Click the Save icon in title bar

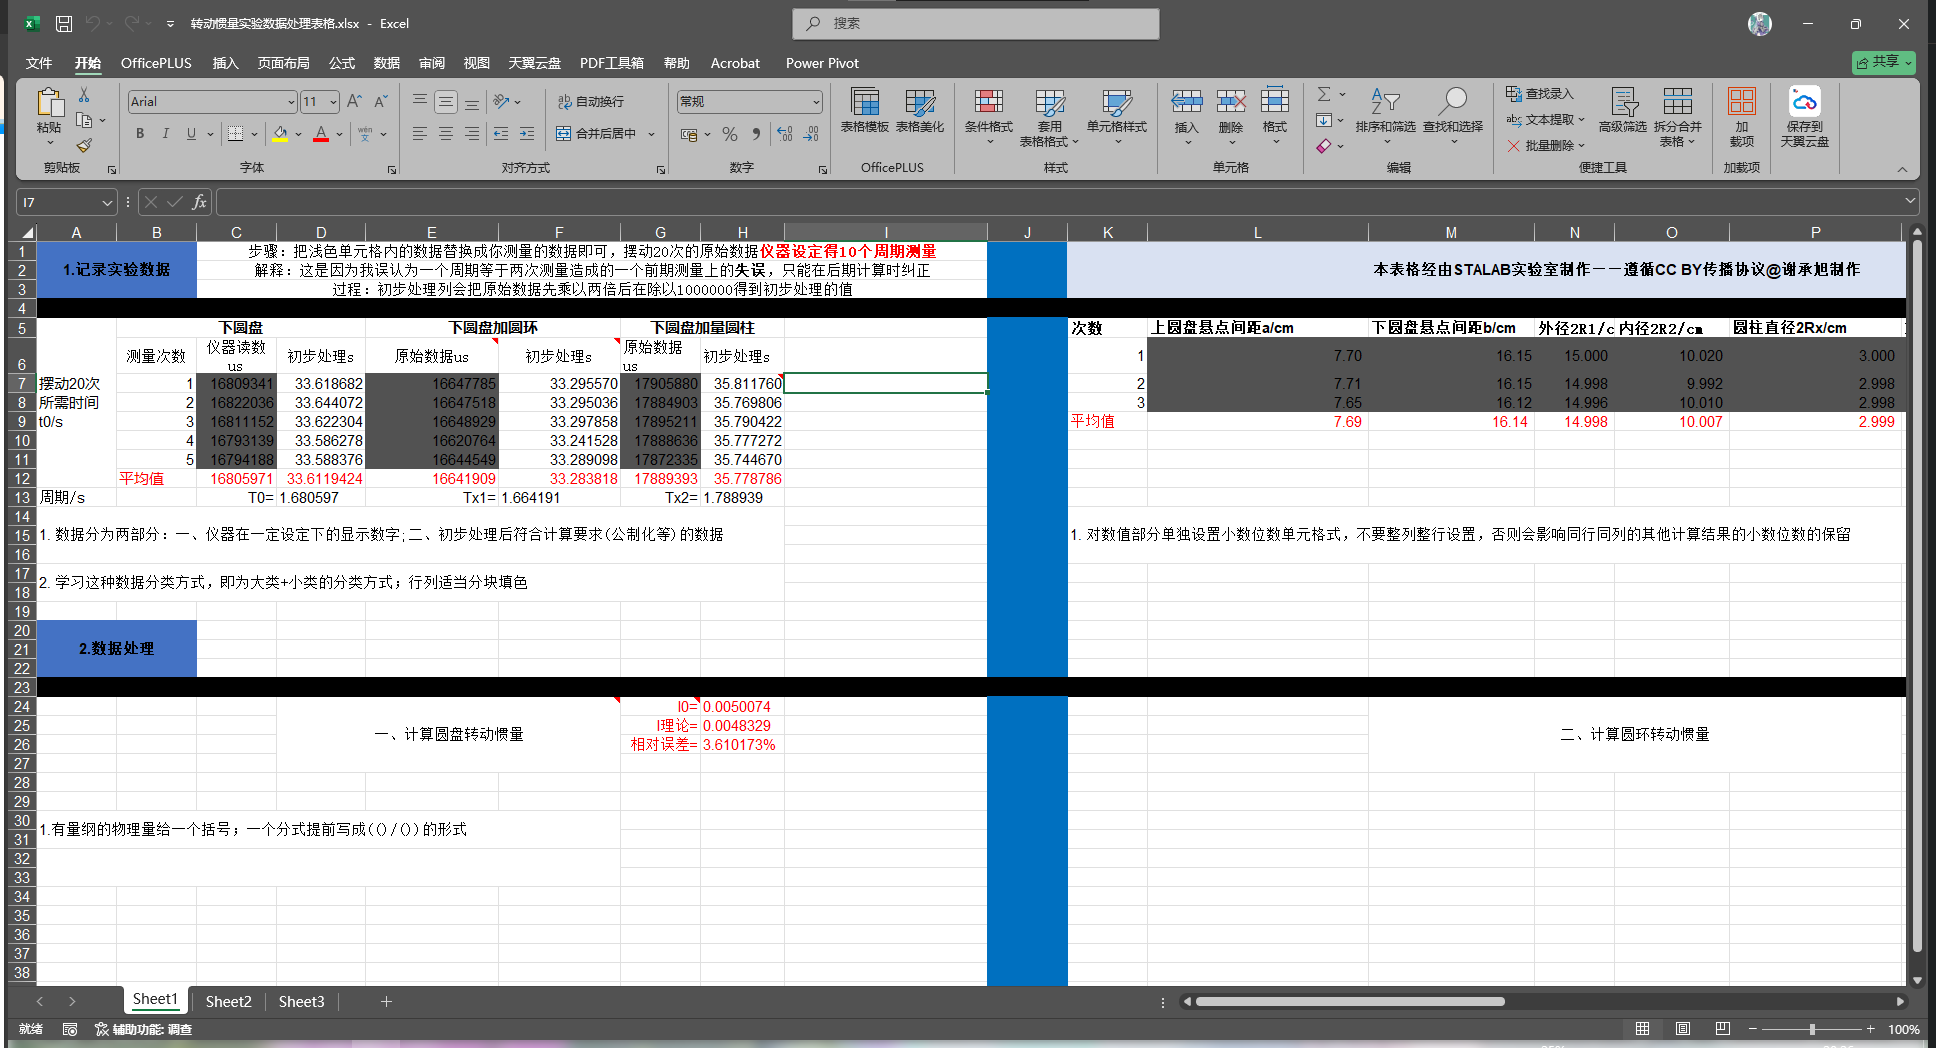tap(64, 23)
